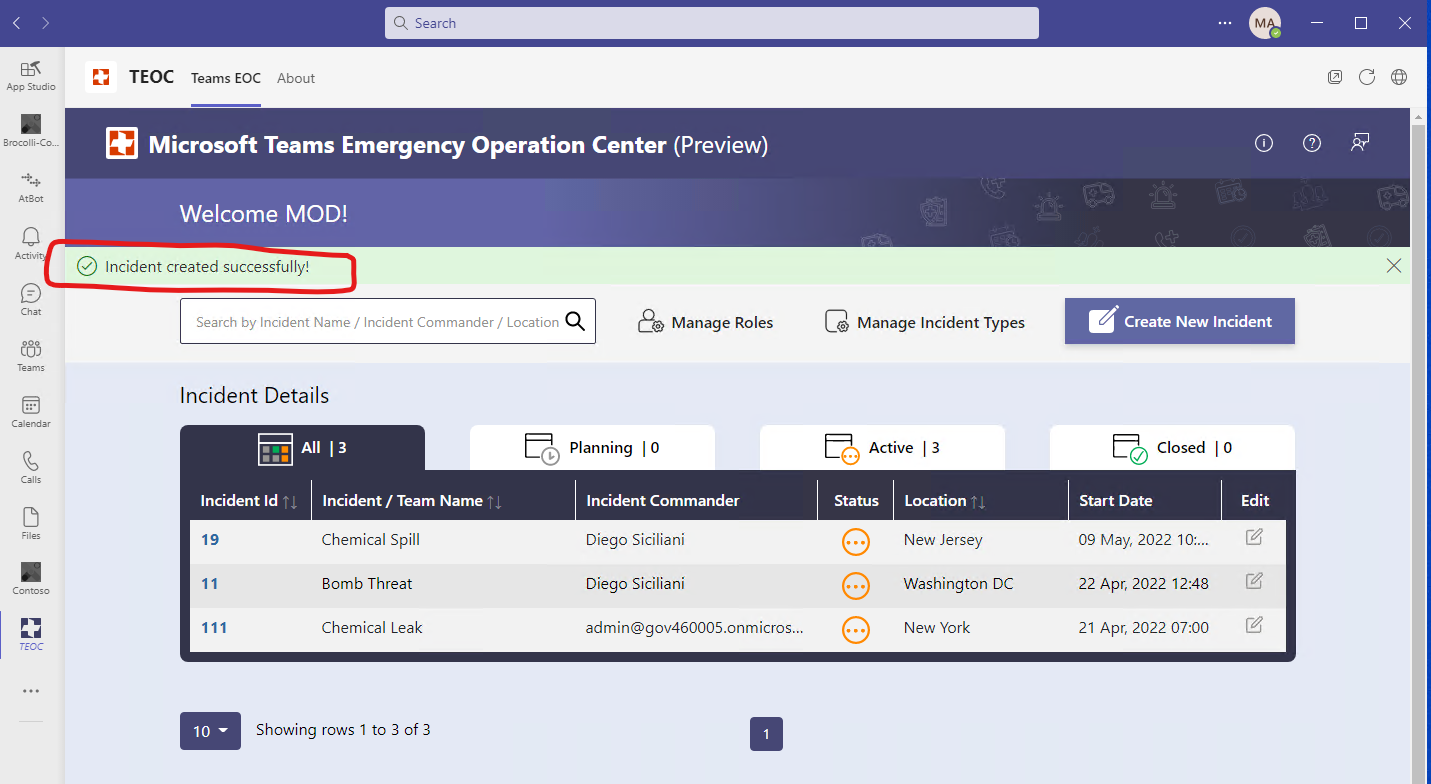Open the rows-per-page dropdown showing 10
This screenshot has height=784, width=1431.
(x=210, y=730)
